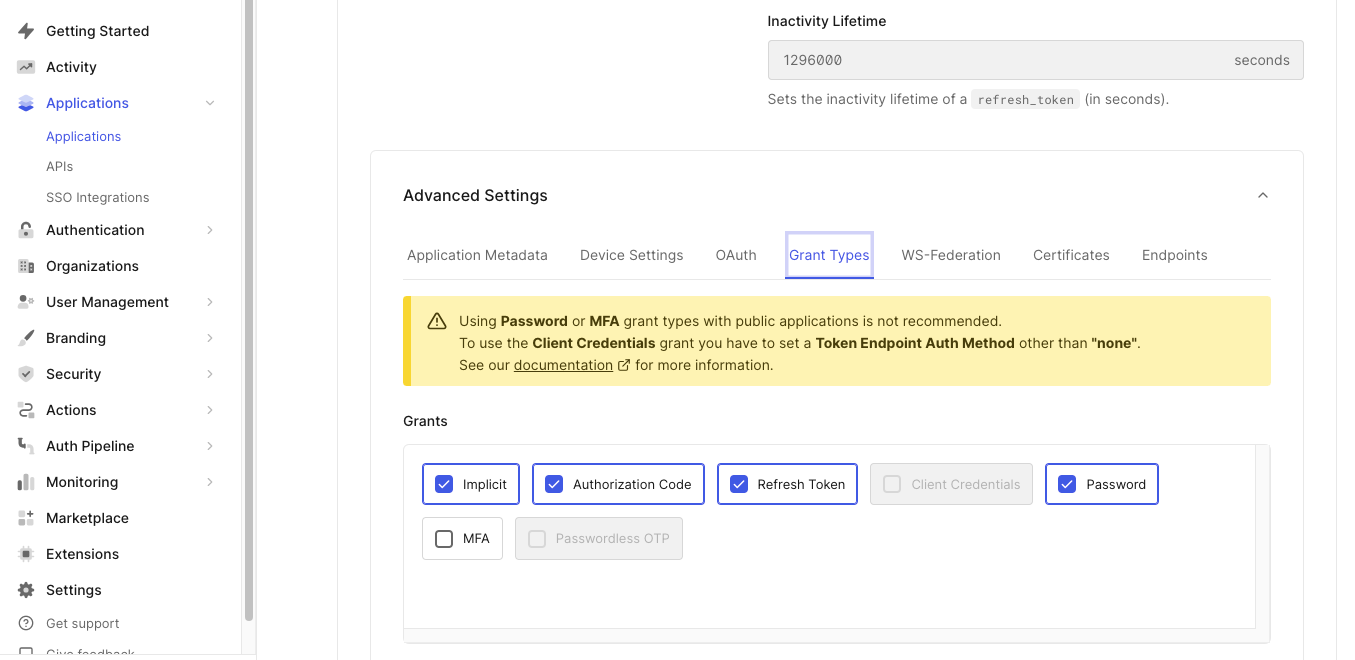Click the Marketplace grid icon
The width and height of the screenshot is (1355, 660).
(x=26, y=518)
